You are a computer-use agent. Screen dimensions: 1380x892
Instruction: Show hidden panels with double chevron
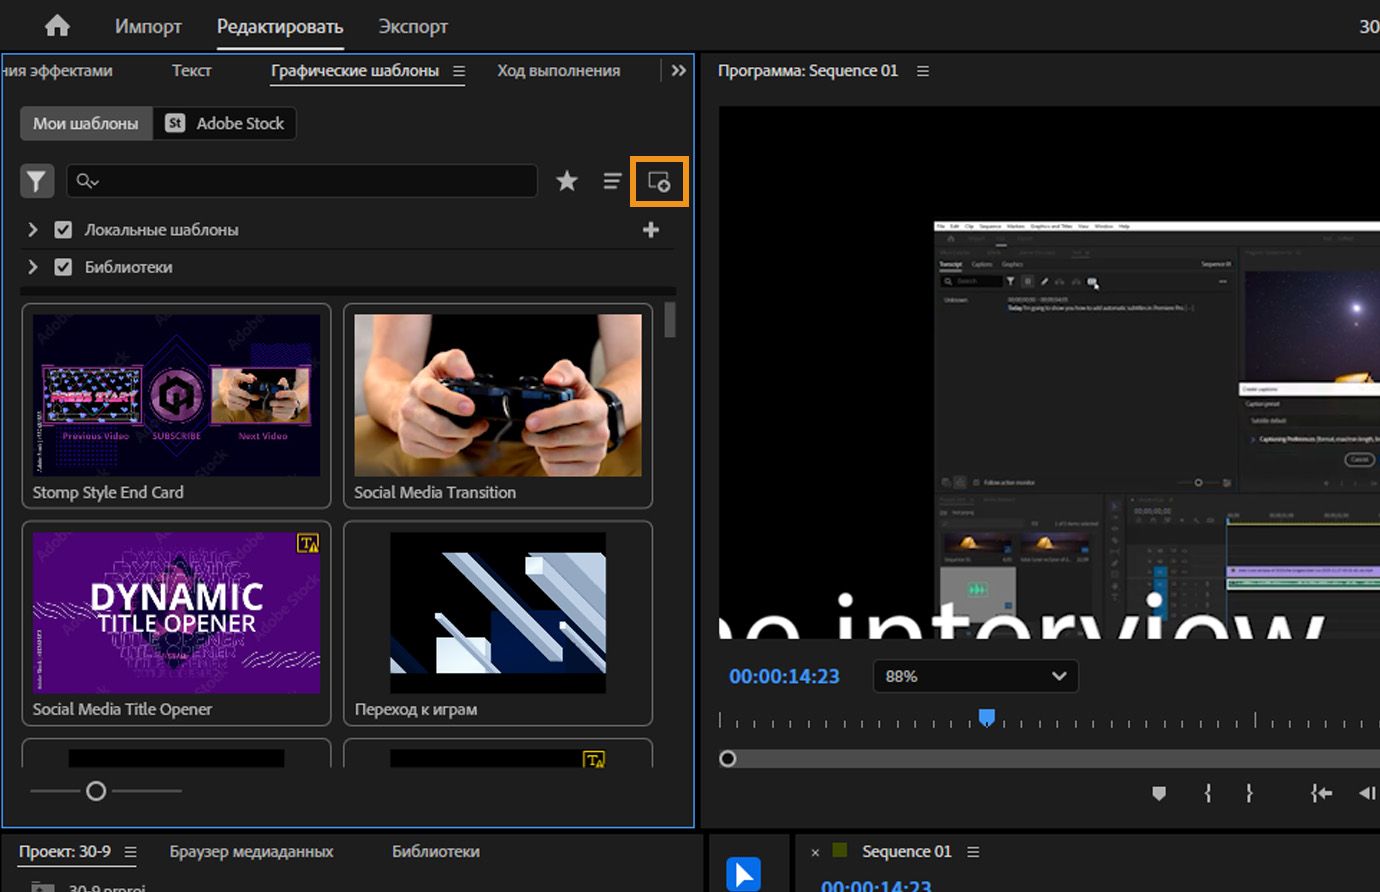[x=679, y=70]
